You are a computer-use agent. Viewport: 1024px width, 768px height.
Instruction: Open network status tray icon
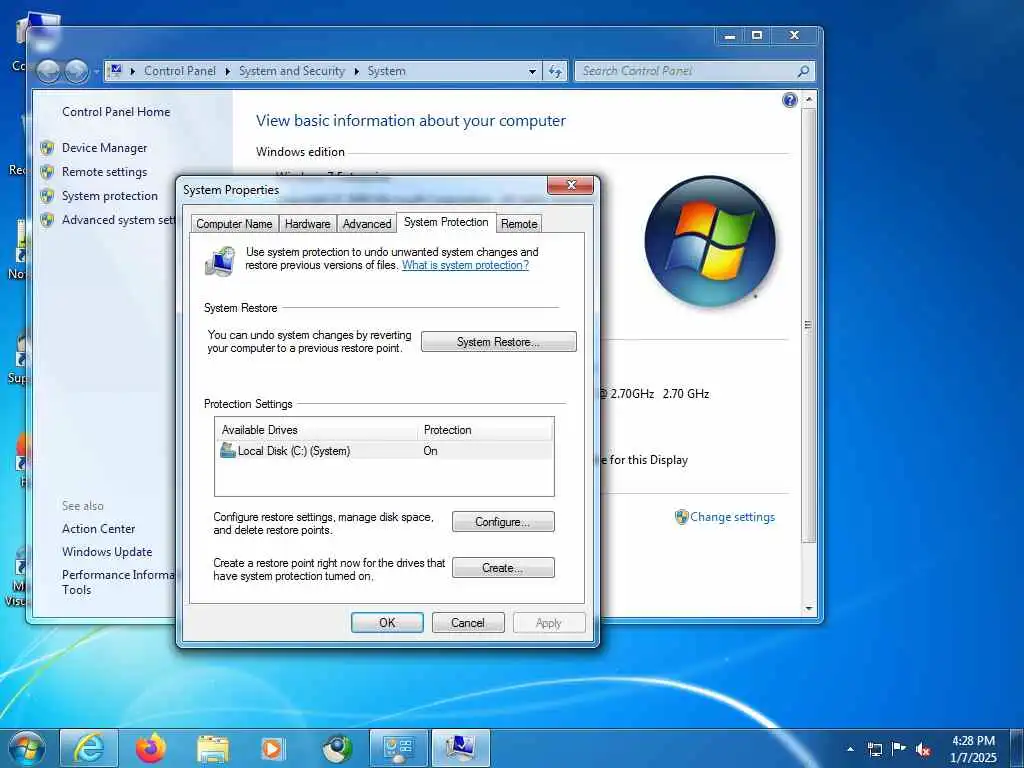click(874, 749)
